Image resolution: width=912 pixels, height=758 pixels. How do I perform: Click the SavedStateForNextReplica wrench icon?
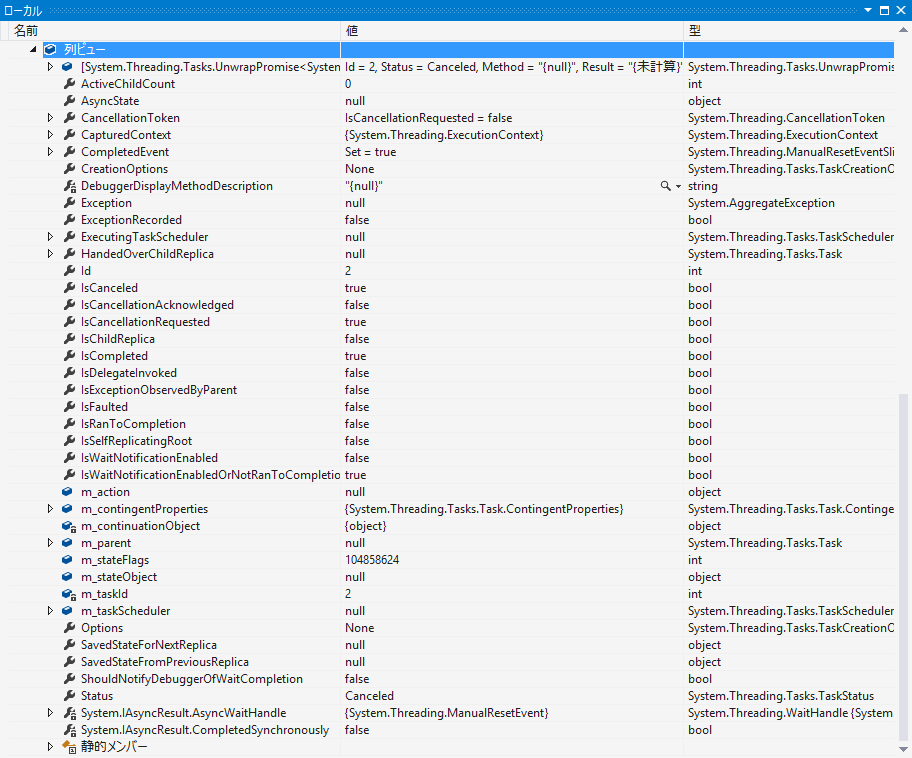click(x=69, y=645)
